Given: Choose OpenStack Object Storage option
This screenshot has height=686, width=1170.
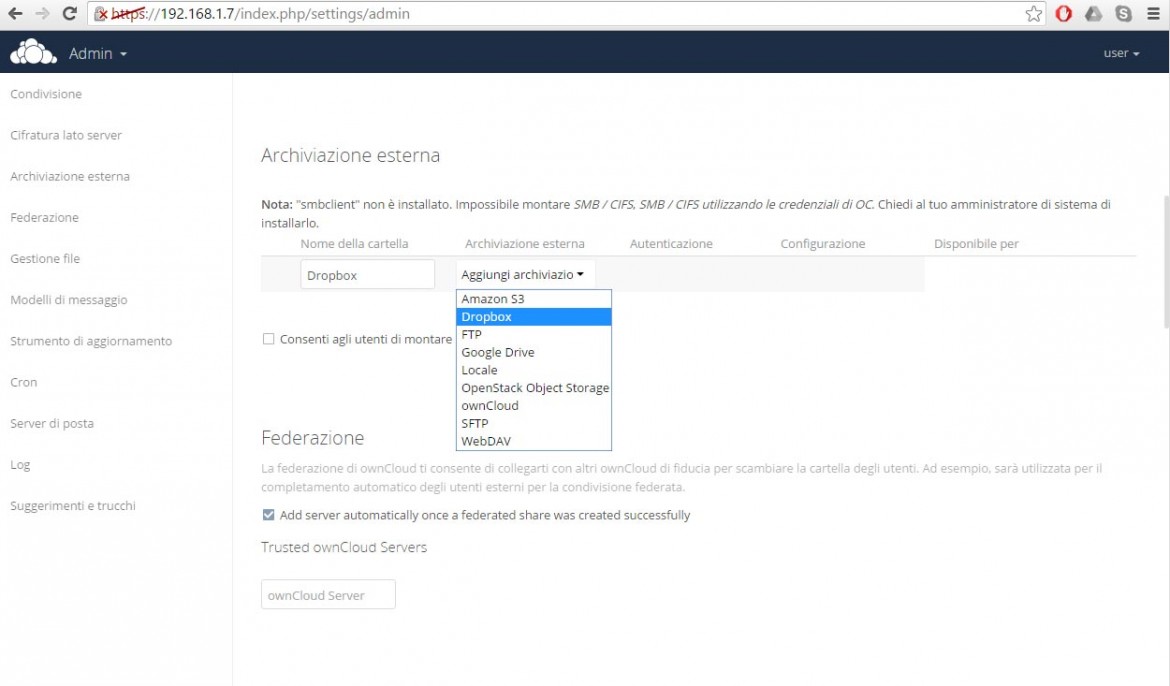Looking at the screenshot, I should click(534, 388).
